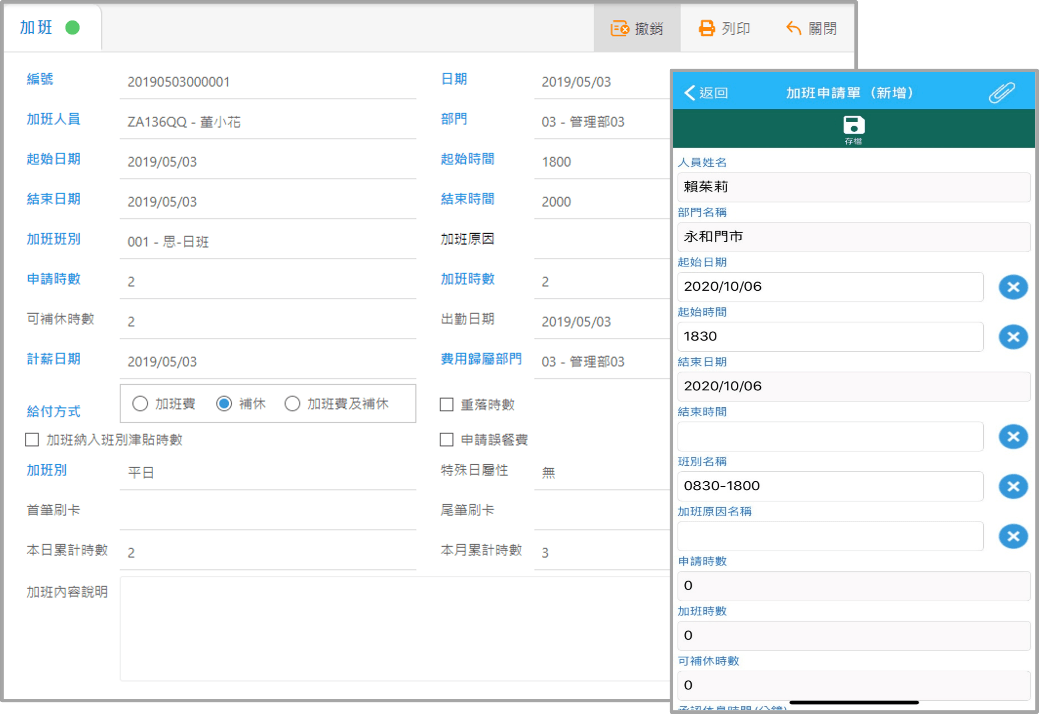
Task: Click the floppy disk save icon
Action: pyautogui.click(x=853, y=125)
